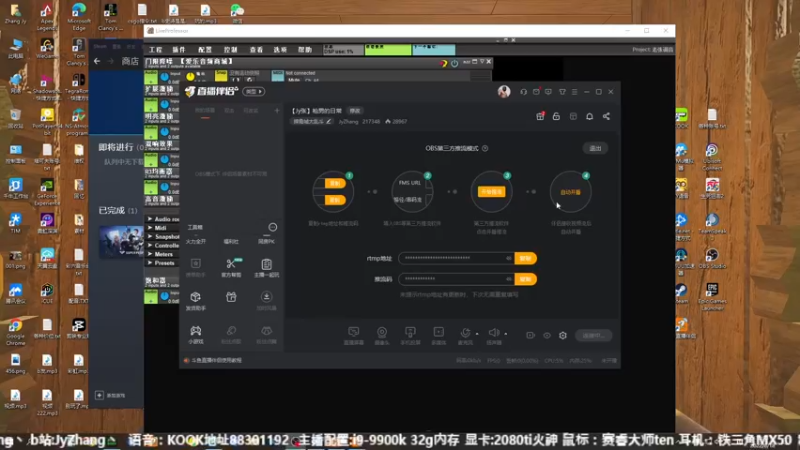Click the edit button next to stream title

[355, 111]
